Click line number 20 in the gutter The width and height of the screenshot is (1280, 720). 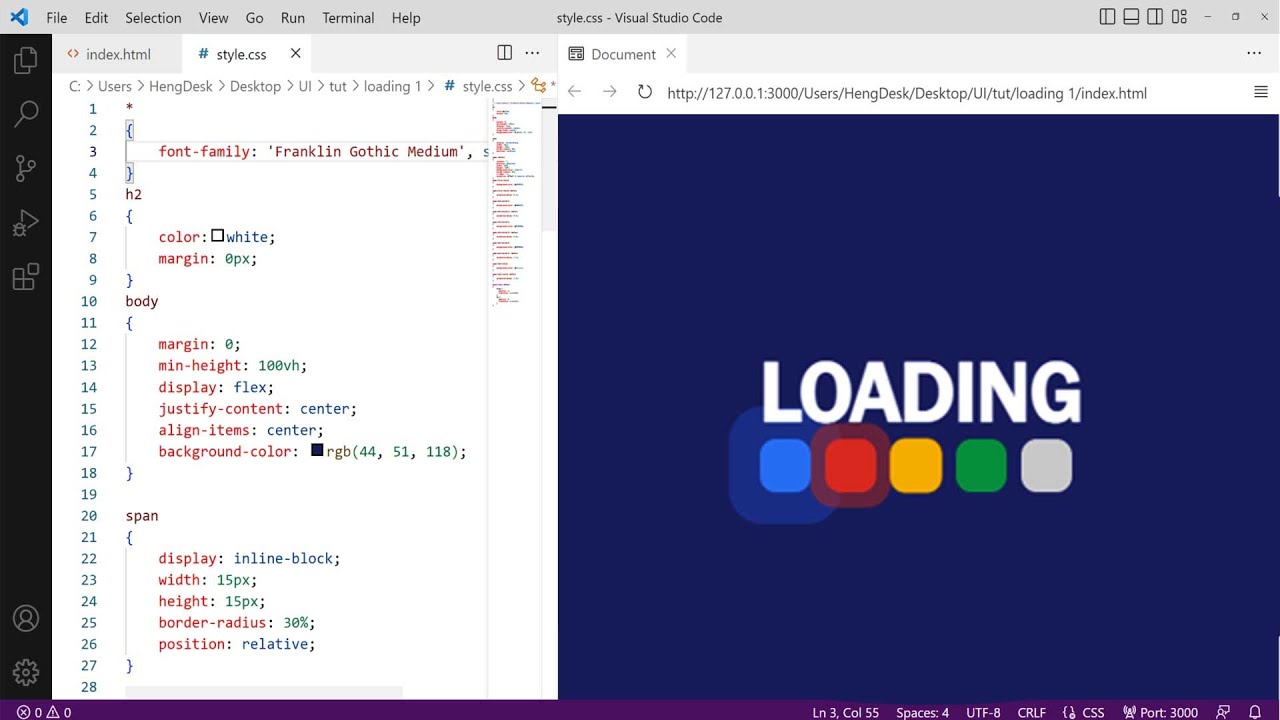(89, 515)
